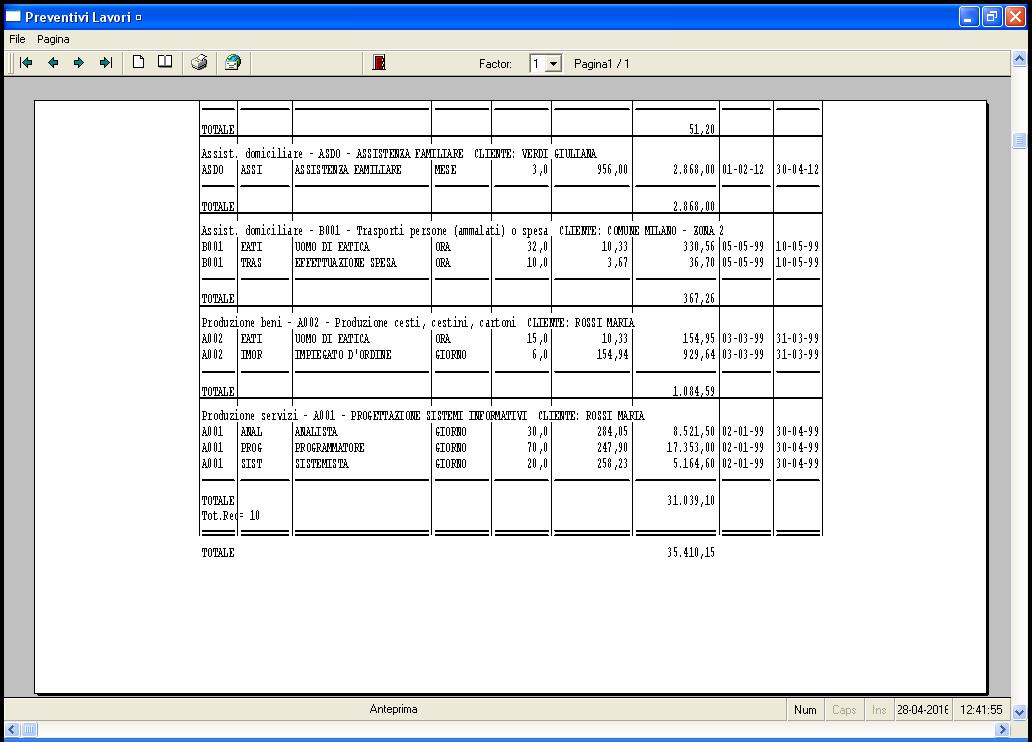Click the amount 17.353,00
Screen dimensions: 1032x742
690,448
